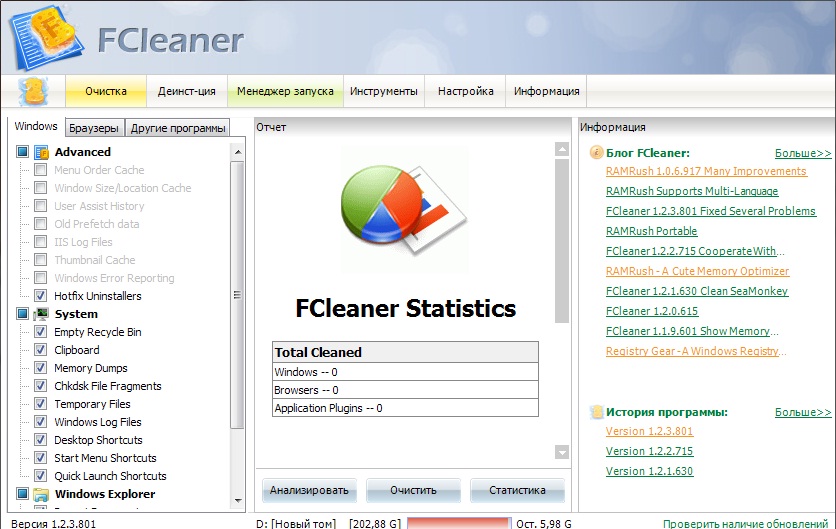Click the red disk usage bar
The width and height of the screenshot is (836, 529).
[458, 522]
